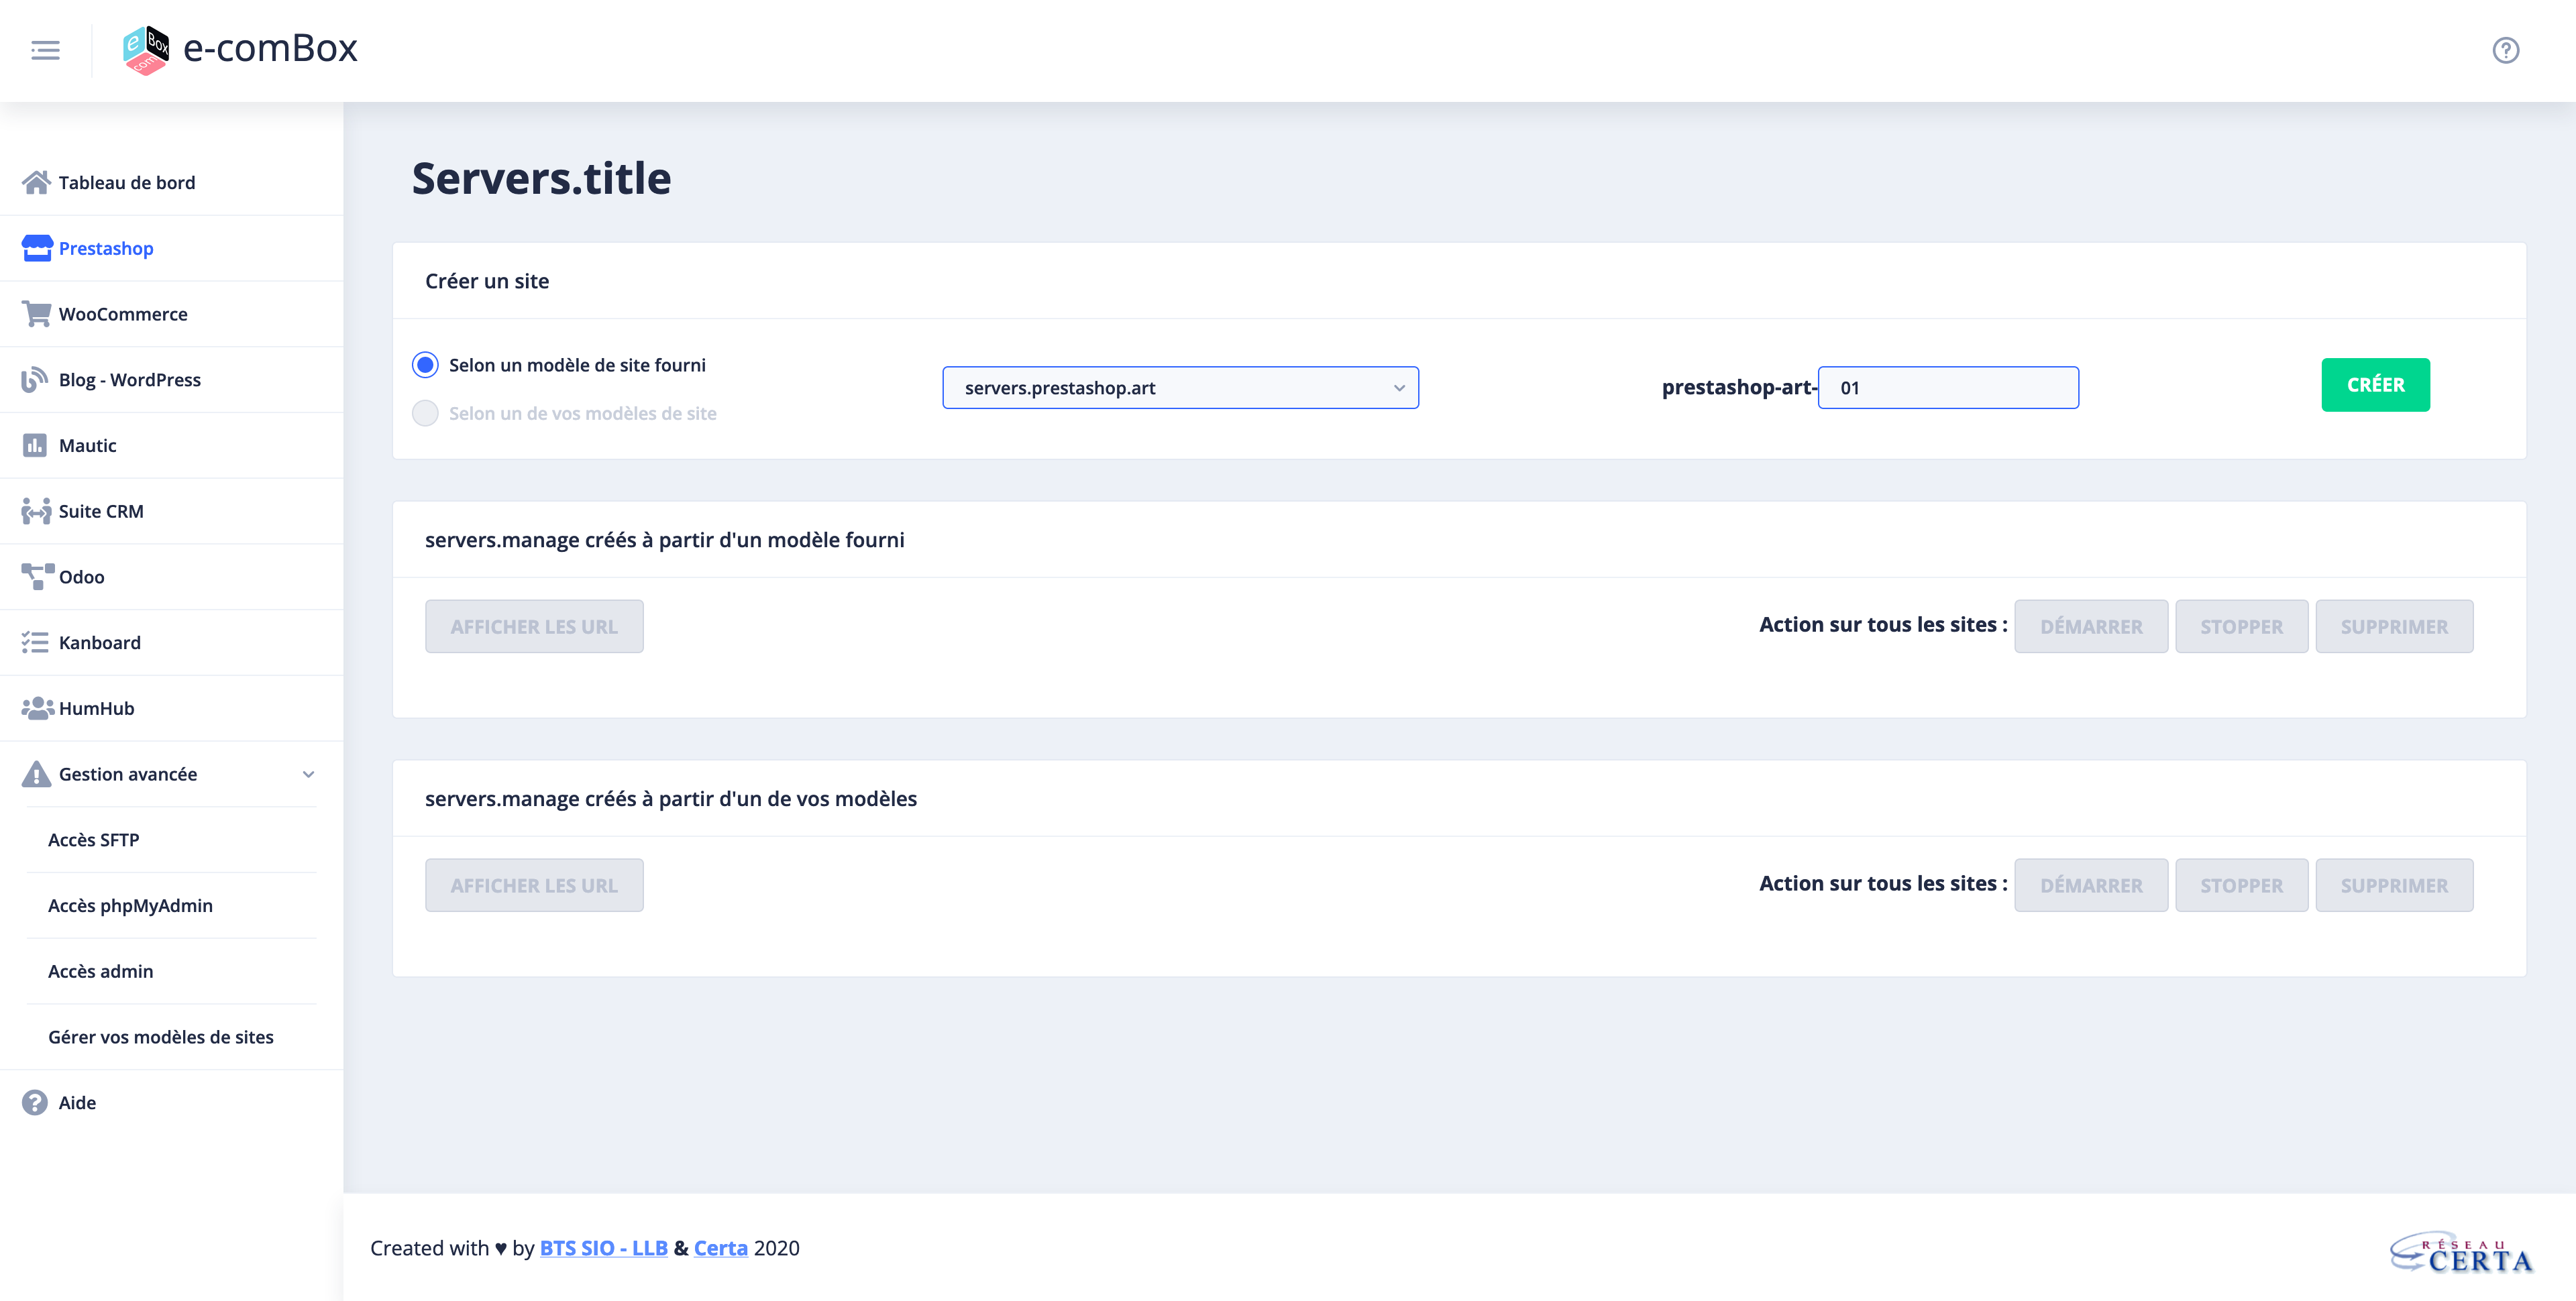The image size is (2576, 1301).
Task: Toggle the hamburger sidebar menu
Action: coord(45,50)
